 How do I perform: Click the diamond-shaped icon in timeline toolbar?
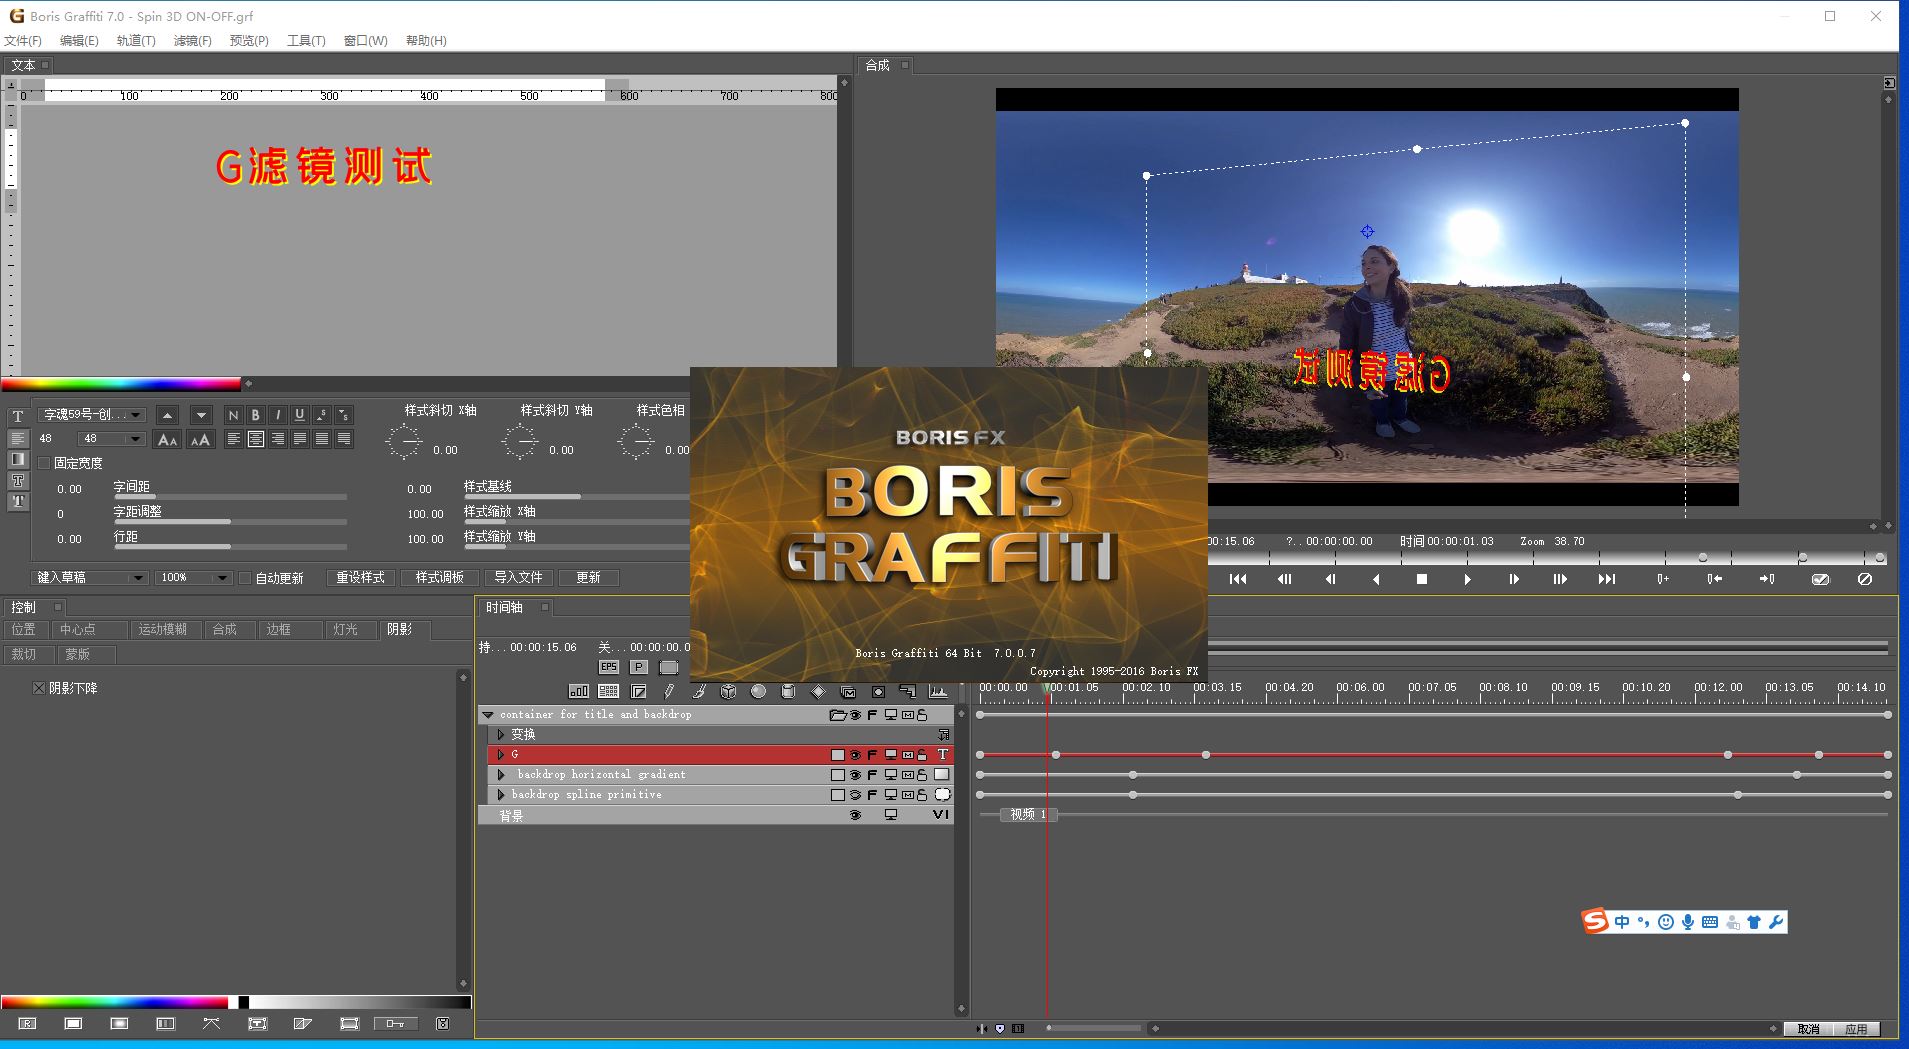(x=818, y=691)
